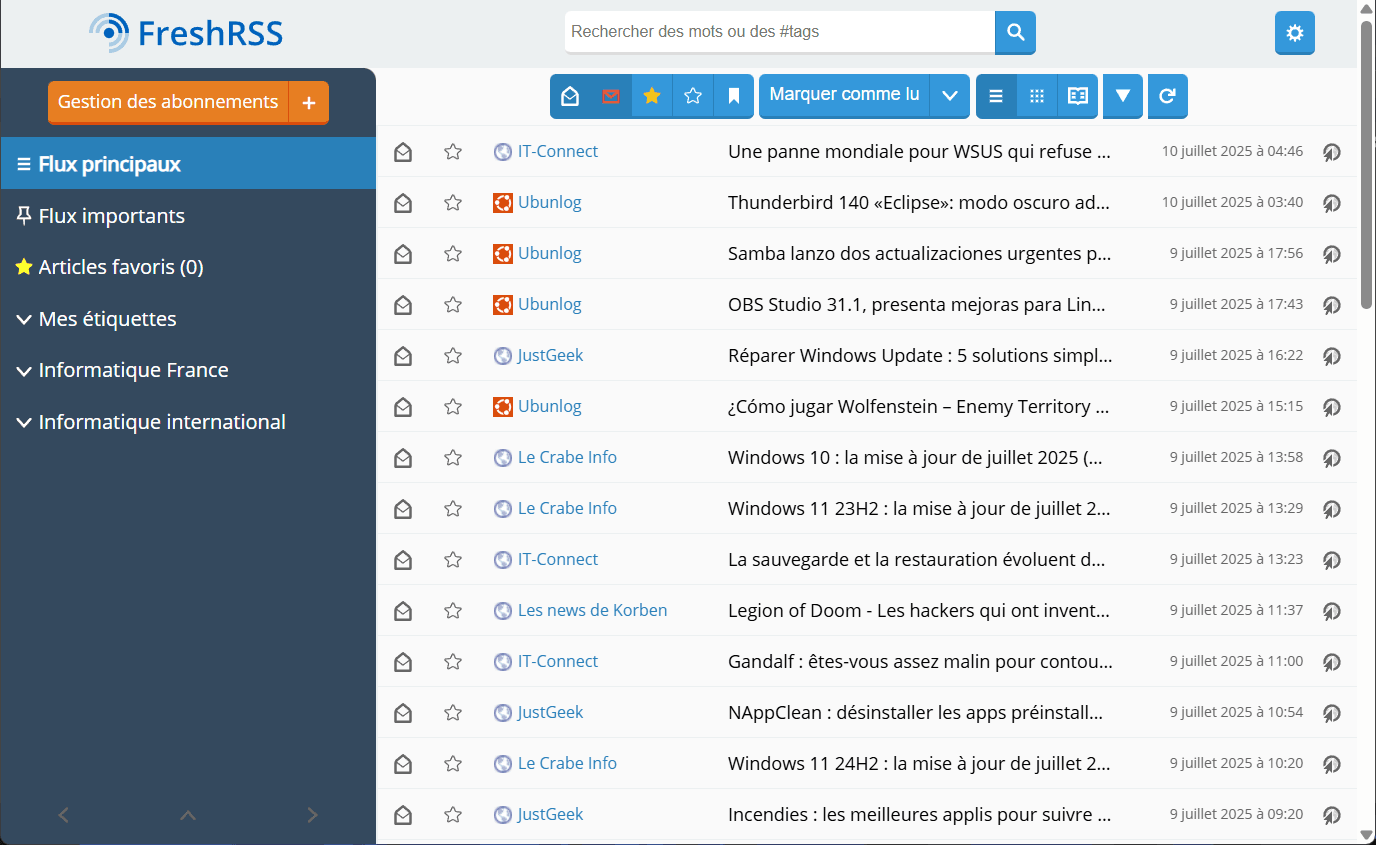Switch to global grid view

[x=1037, y=96]
